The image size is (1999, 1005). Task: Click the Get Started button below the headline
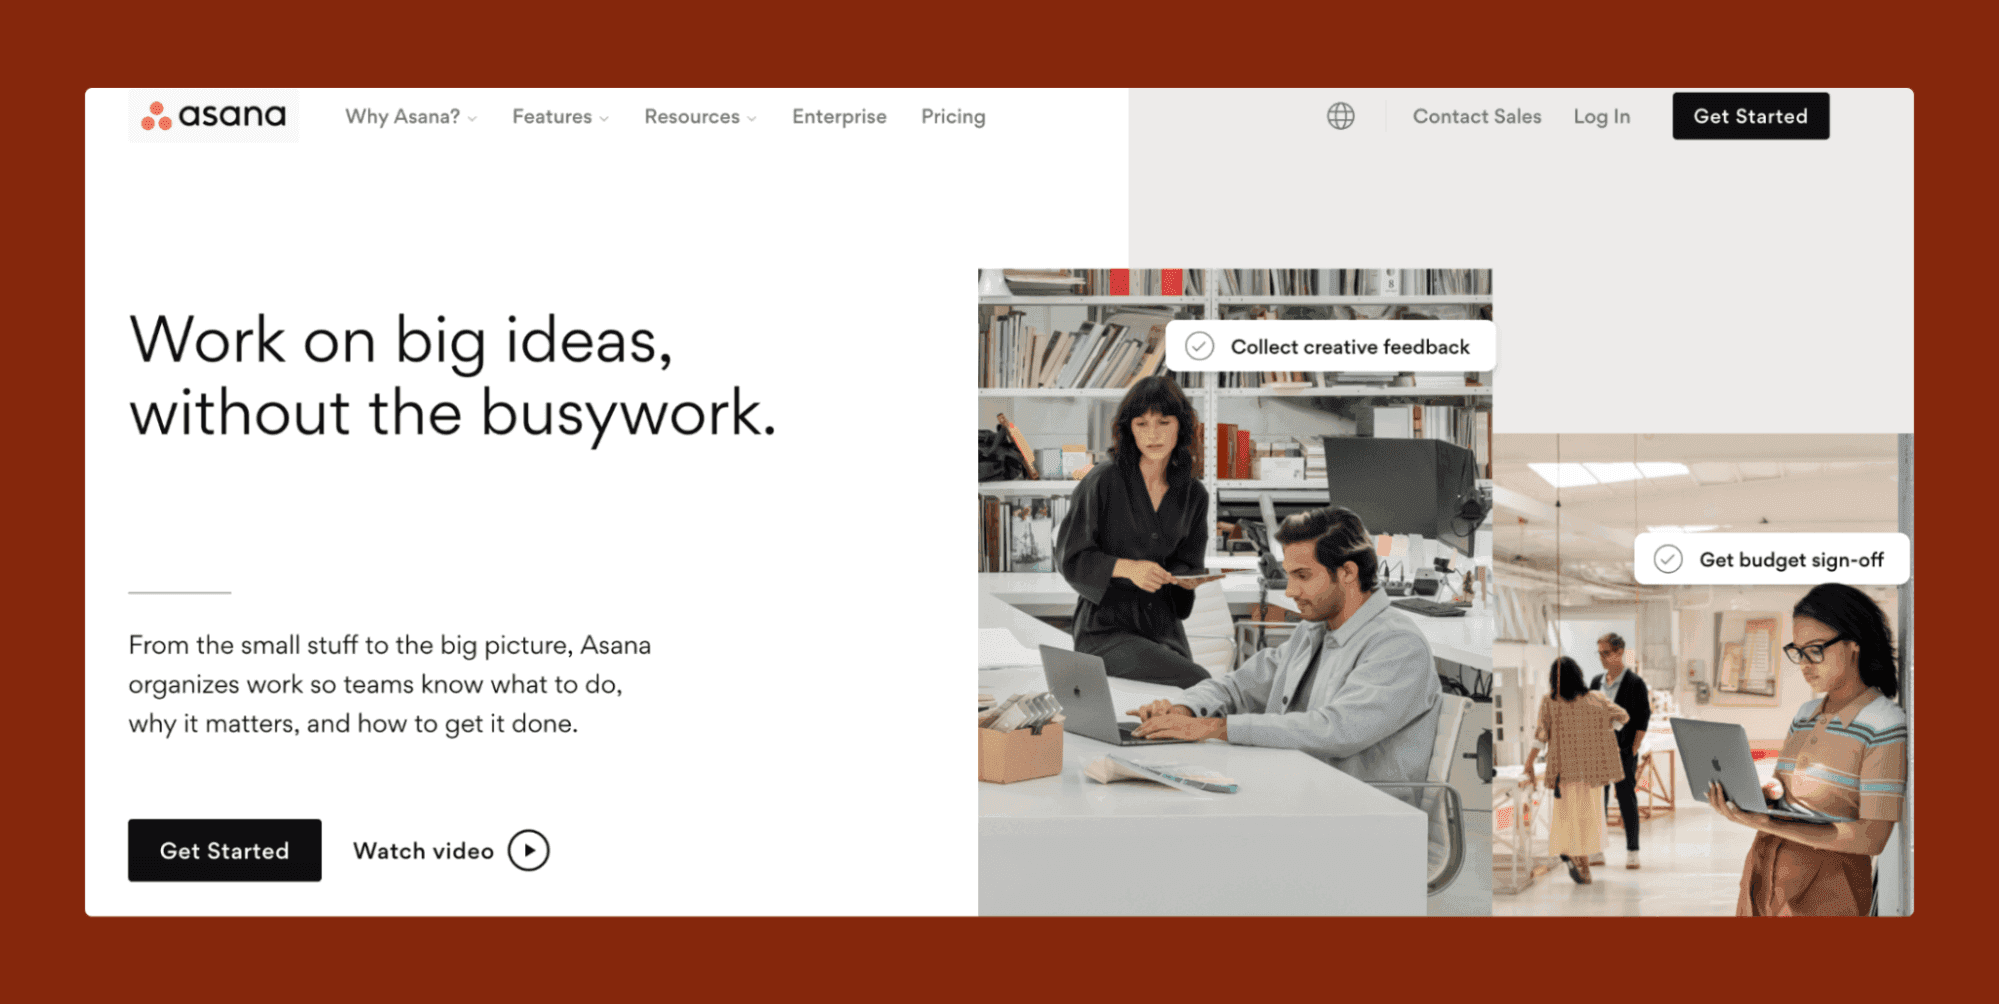coord(224,850)
